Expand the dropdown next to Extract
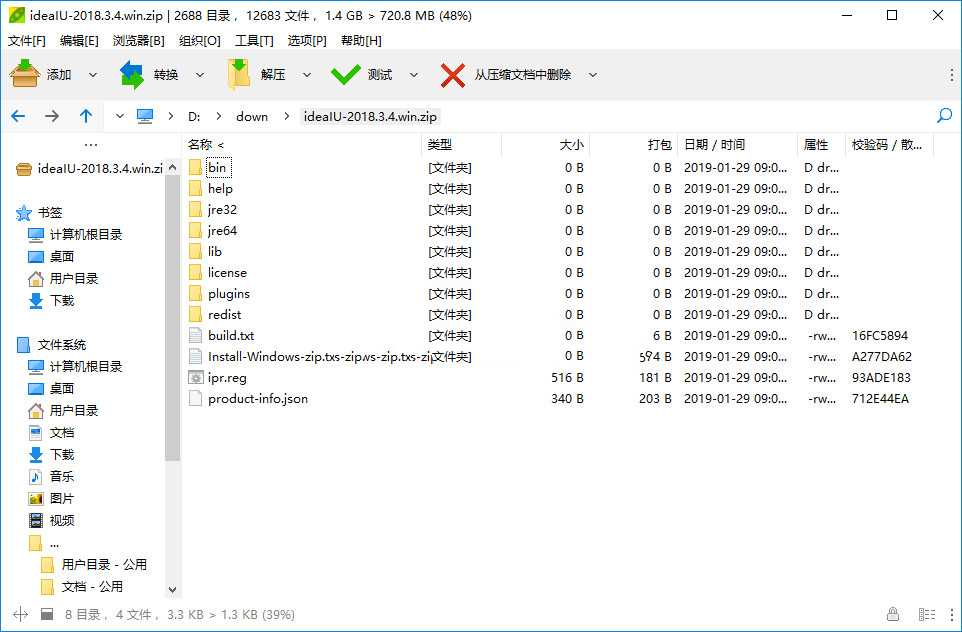Screen dimensions: 962x632 [x=307, y=73]
